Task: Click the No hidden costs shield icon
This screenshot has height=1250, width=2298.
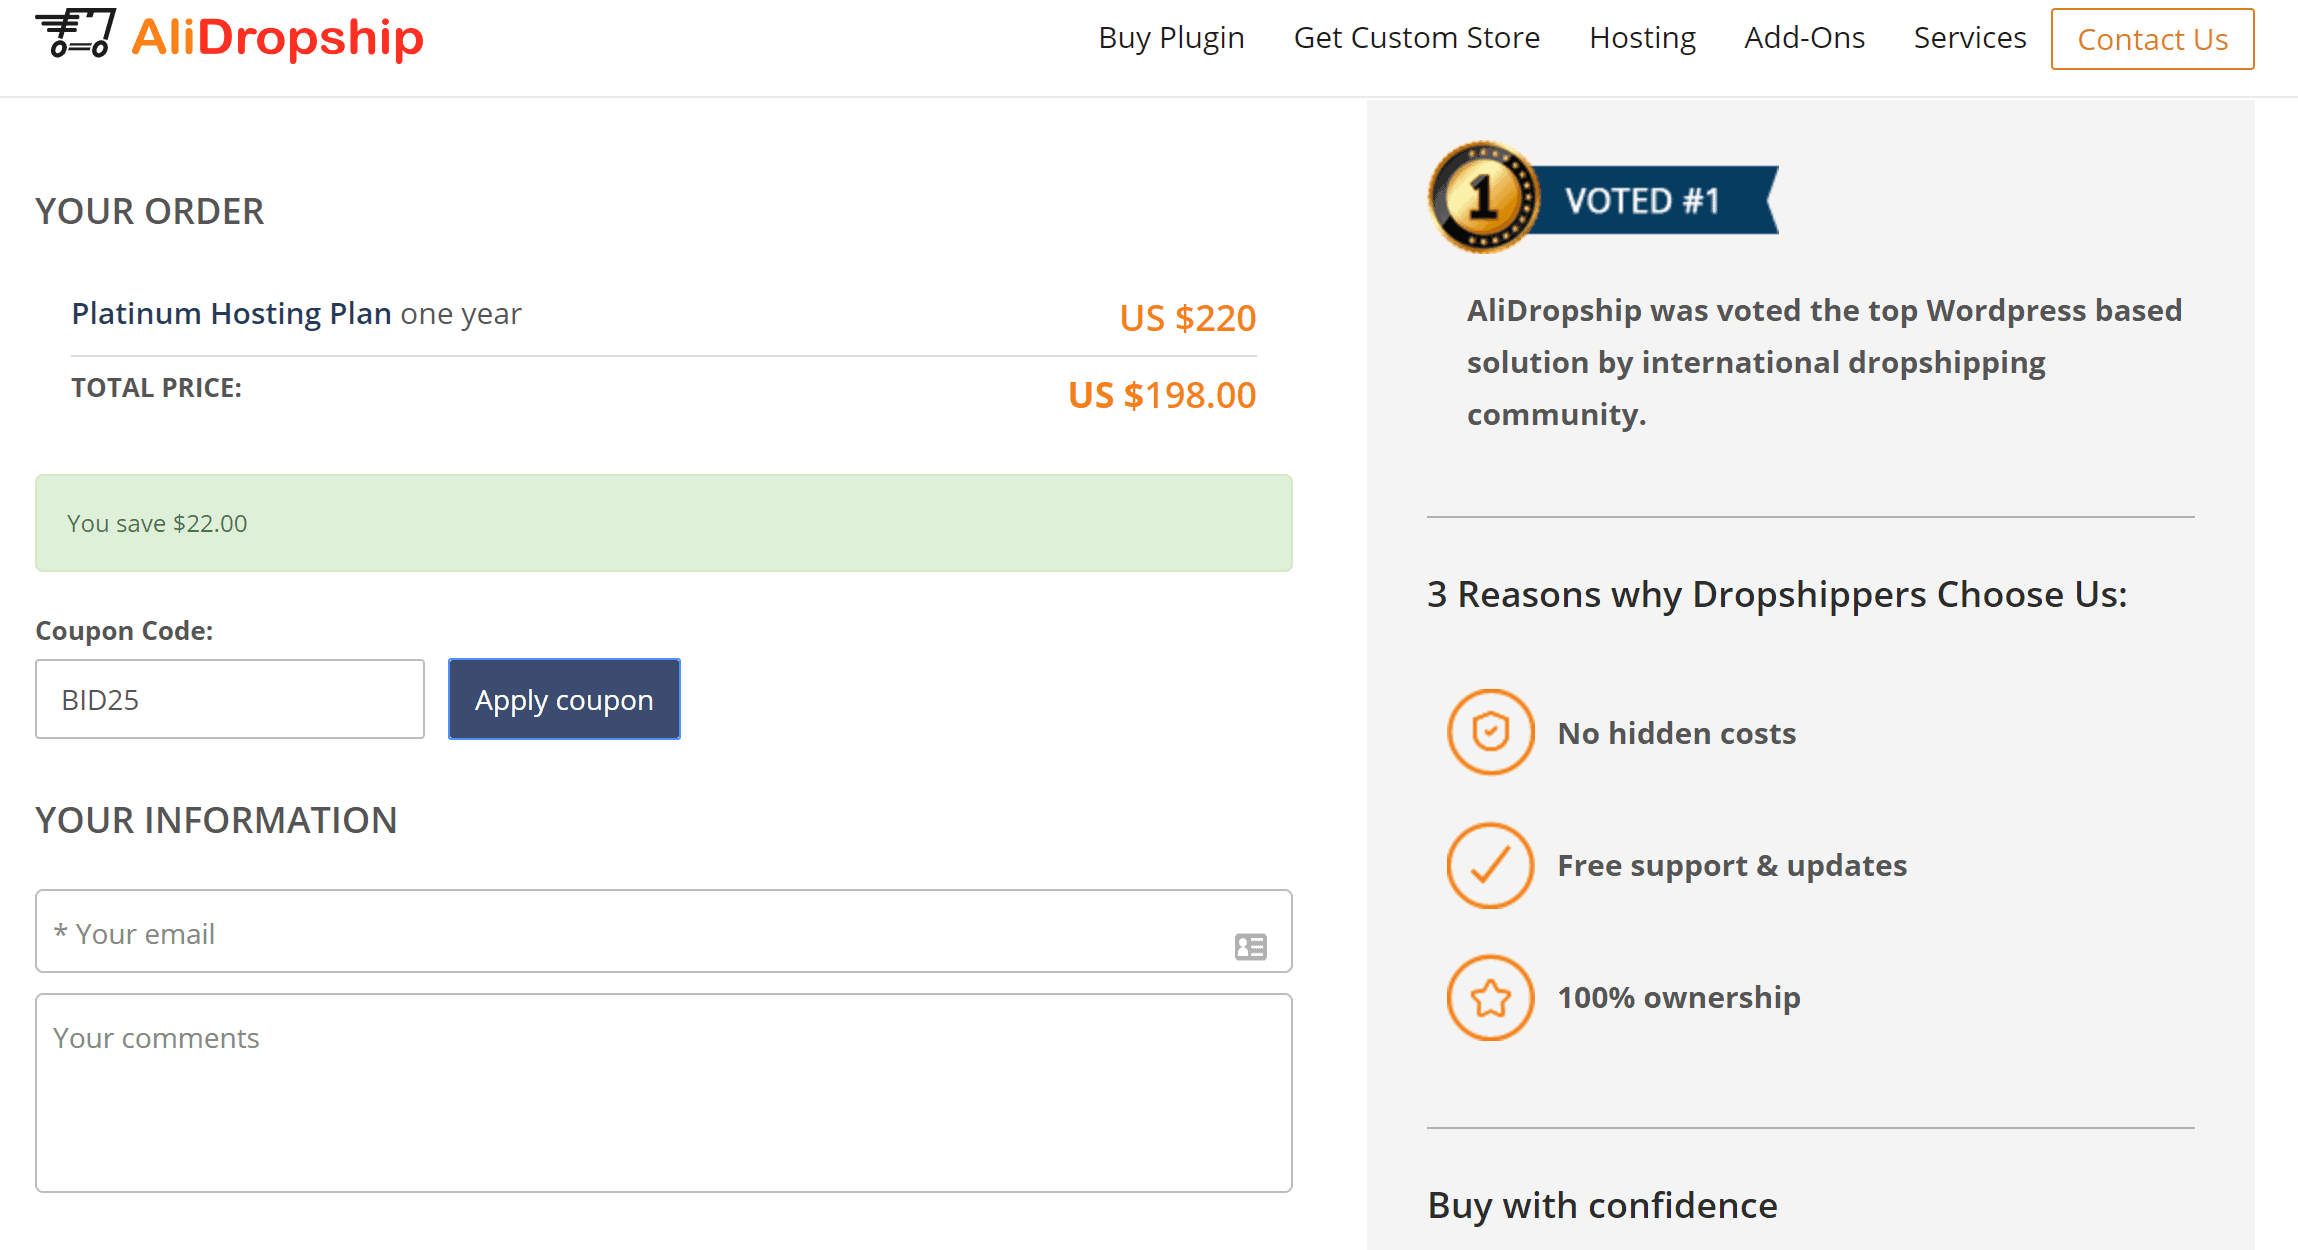Action: coord(1490,732)
